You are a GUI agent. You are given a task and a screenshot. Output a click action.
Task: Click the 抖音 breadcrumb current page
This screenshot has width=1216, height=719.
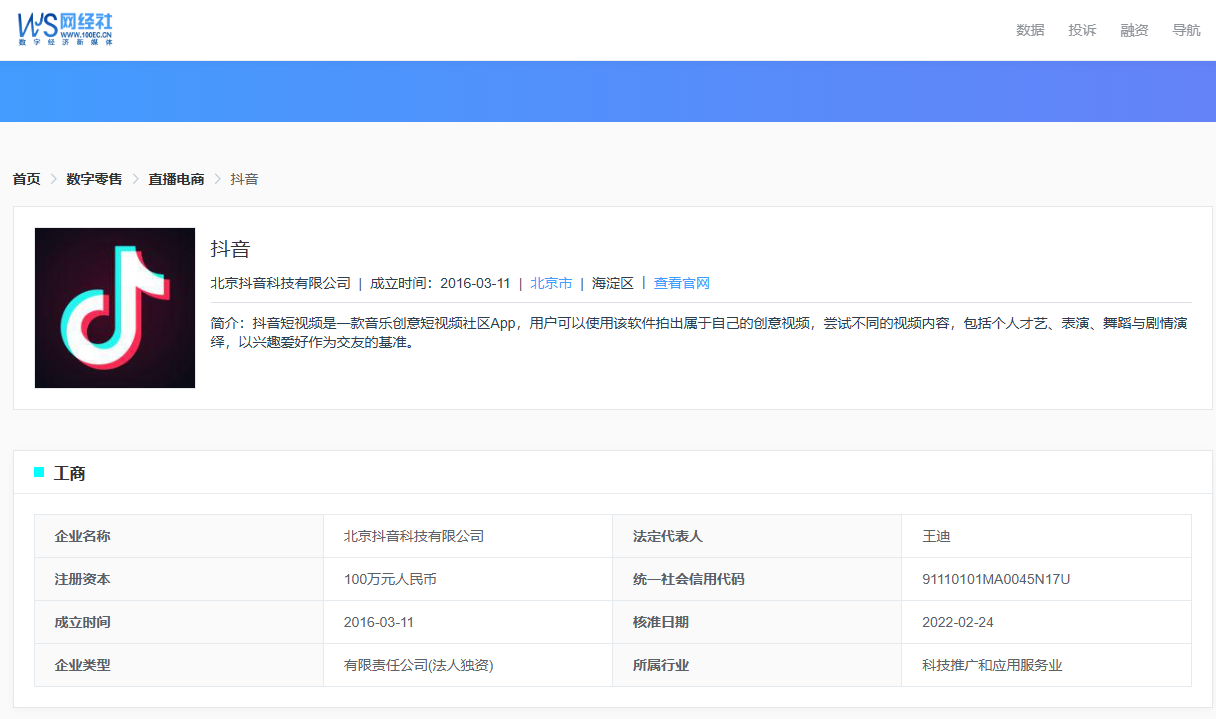click(x=245, y=179)
